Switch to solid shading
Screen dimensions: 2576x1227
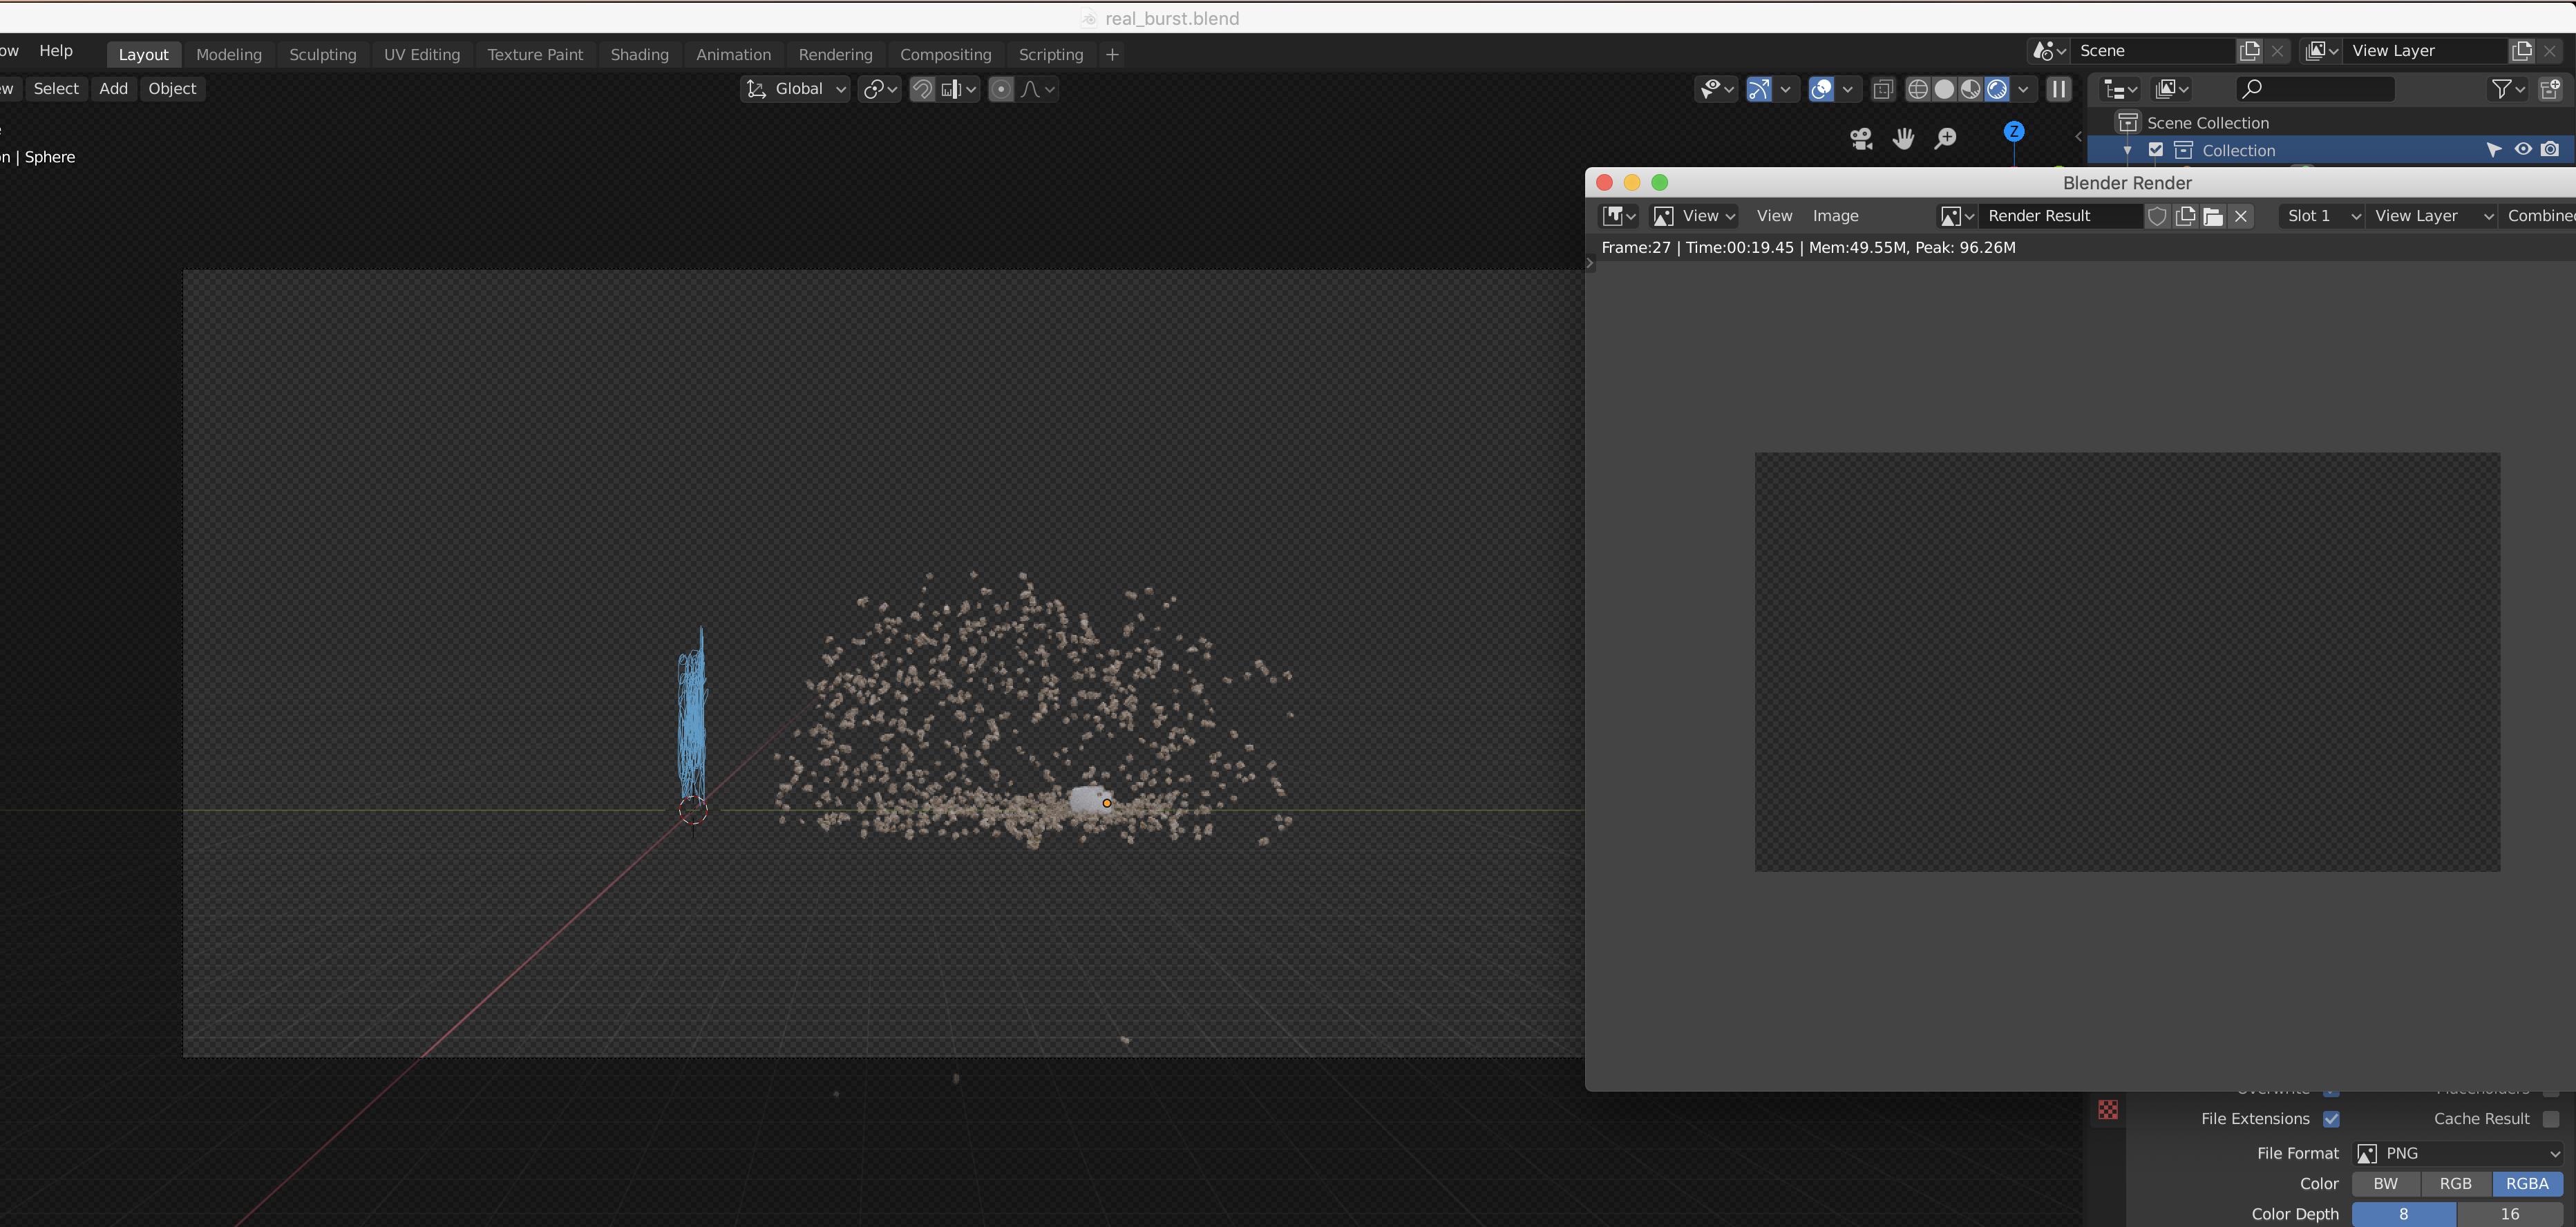click(1944, 89)
